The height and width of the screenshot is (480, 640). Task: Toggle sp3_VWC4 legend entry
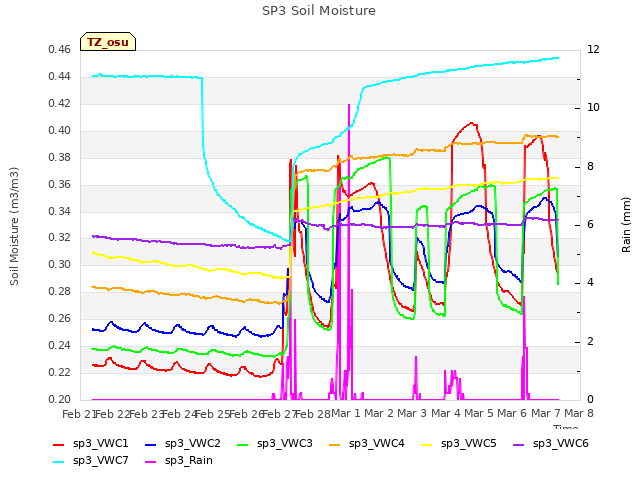367,444
